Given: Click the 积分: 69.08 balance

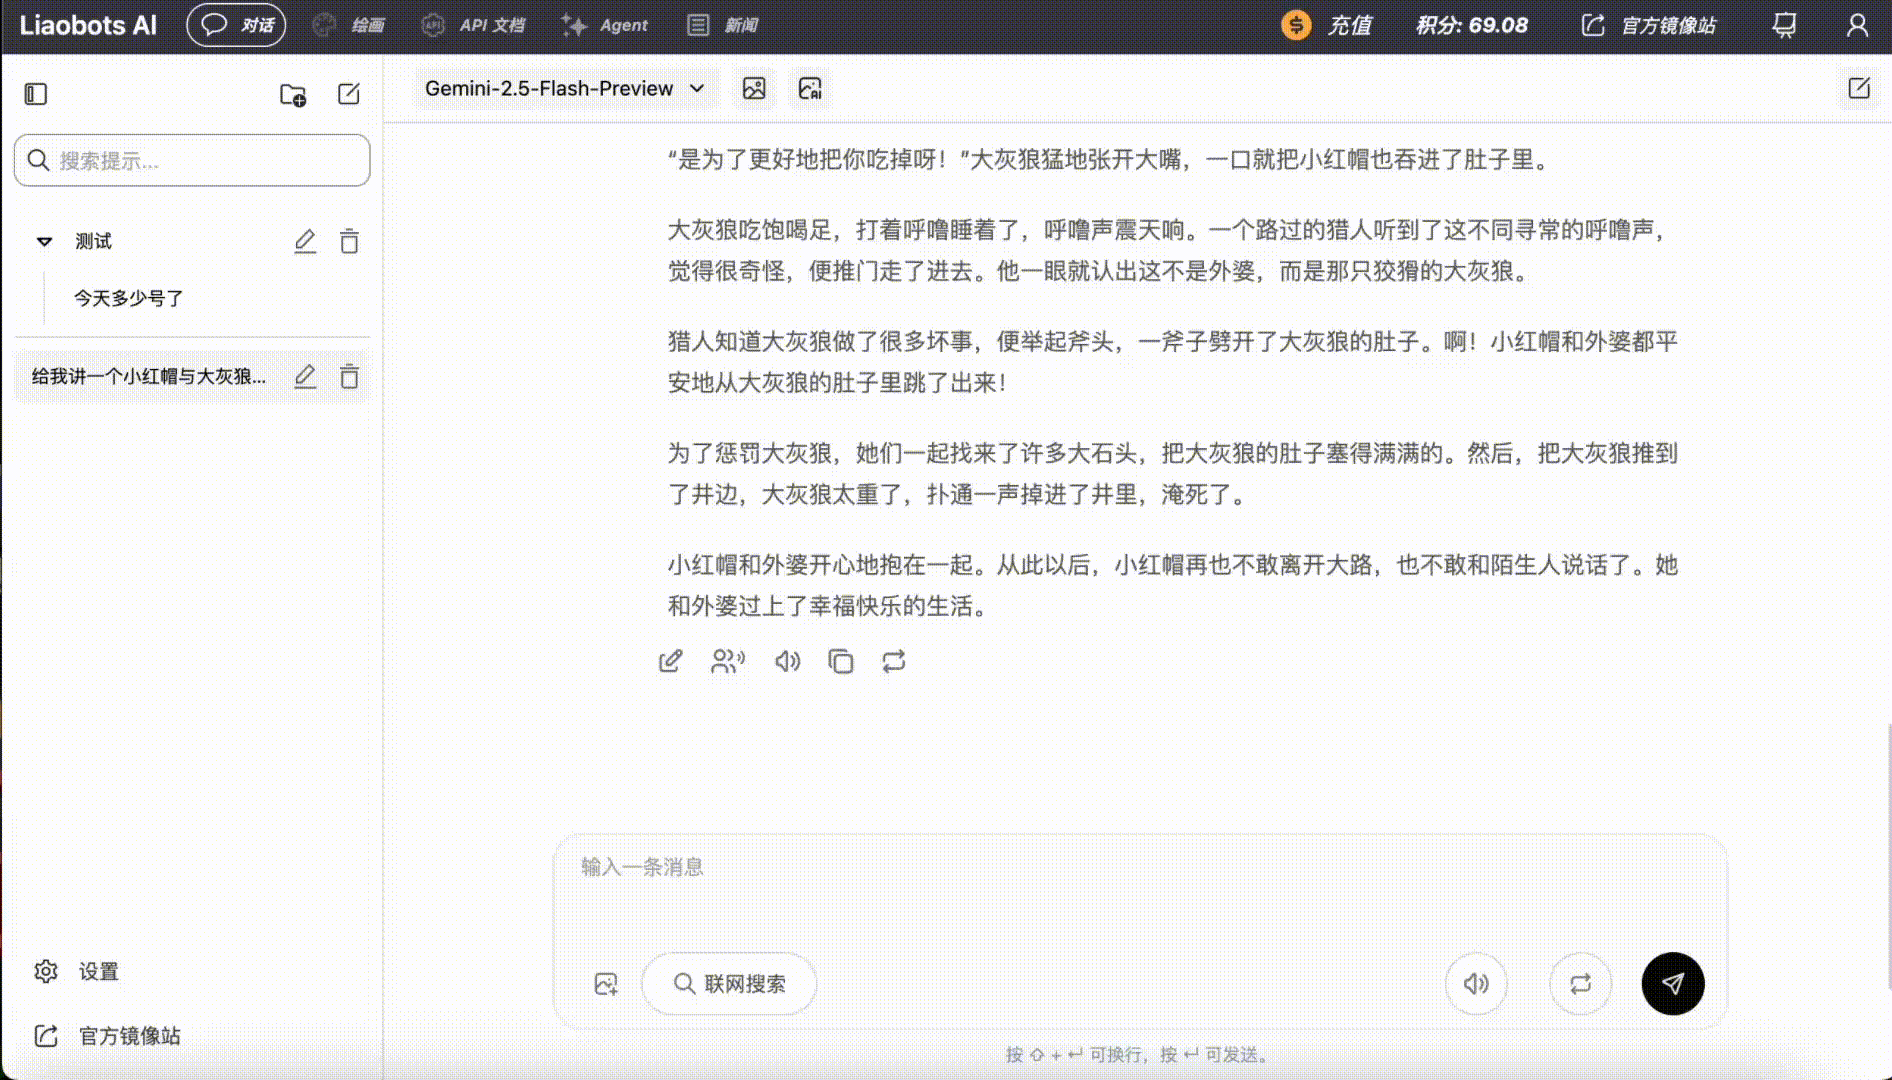Looking at the screenshot, I should coord(1471,25).
